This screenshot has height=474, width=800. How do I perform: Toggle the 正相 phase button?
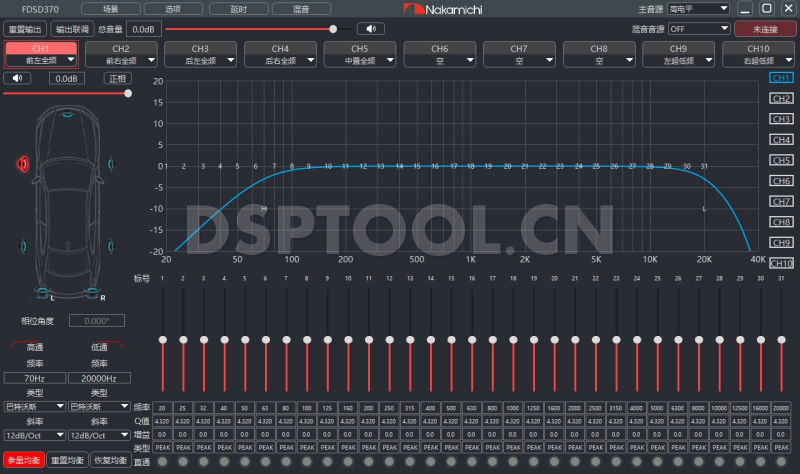click(117, 78)
